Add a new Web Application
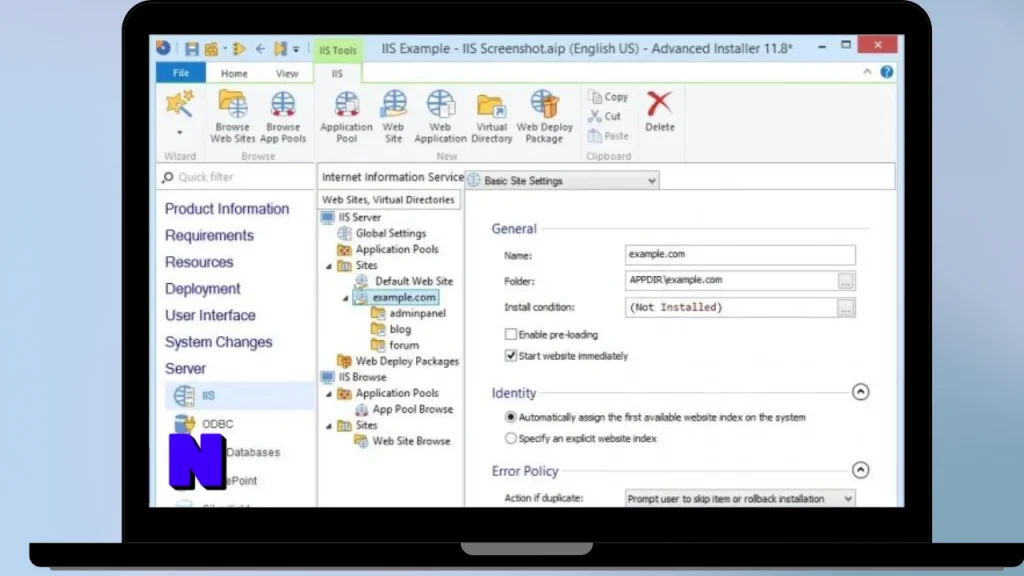1024x576 pixels. coord(440,116)
